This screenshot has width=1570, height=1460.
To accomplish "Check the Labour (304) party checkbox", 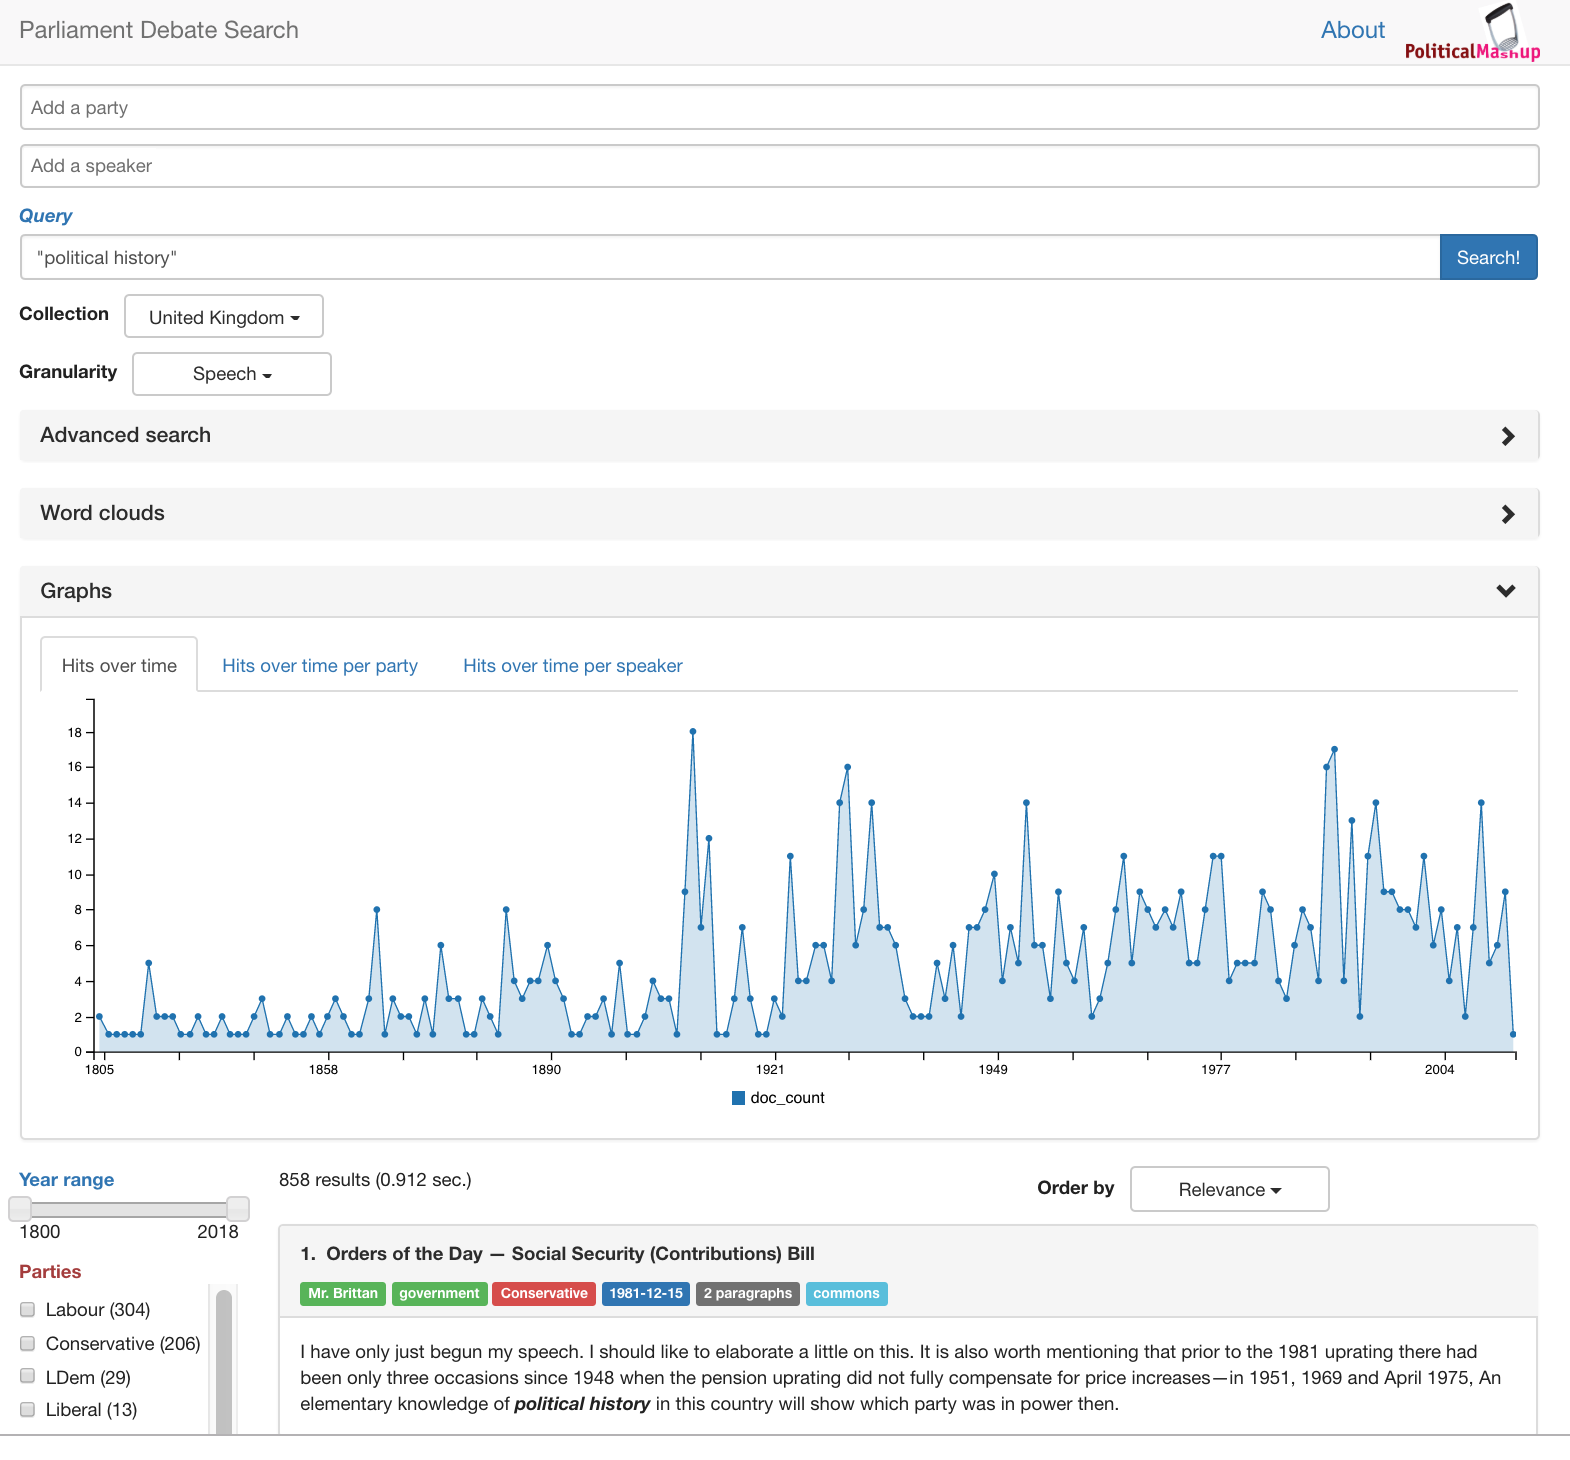I will pos(28,1310).
